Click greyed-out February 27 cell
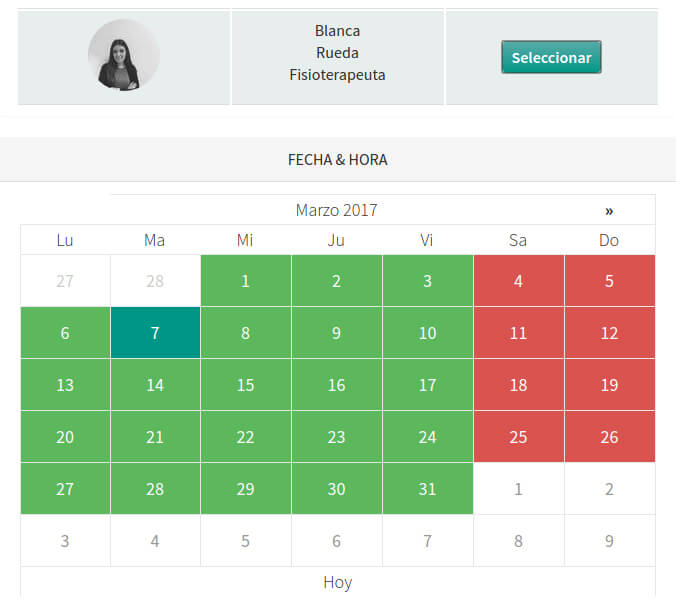676x601 pixels. click(x=65, y=281)
